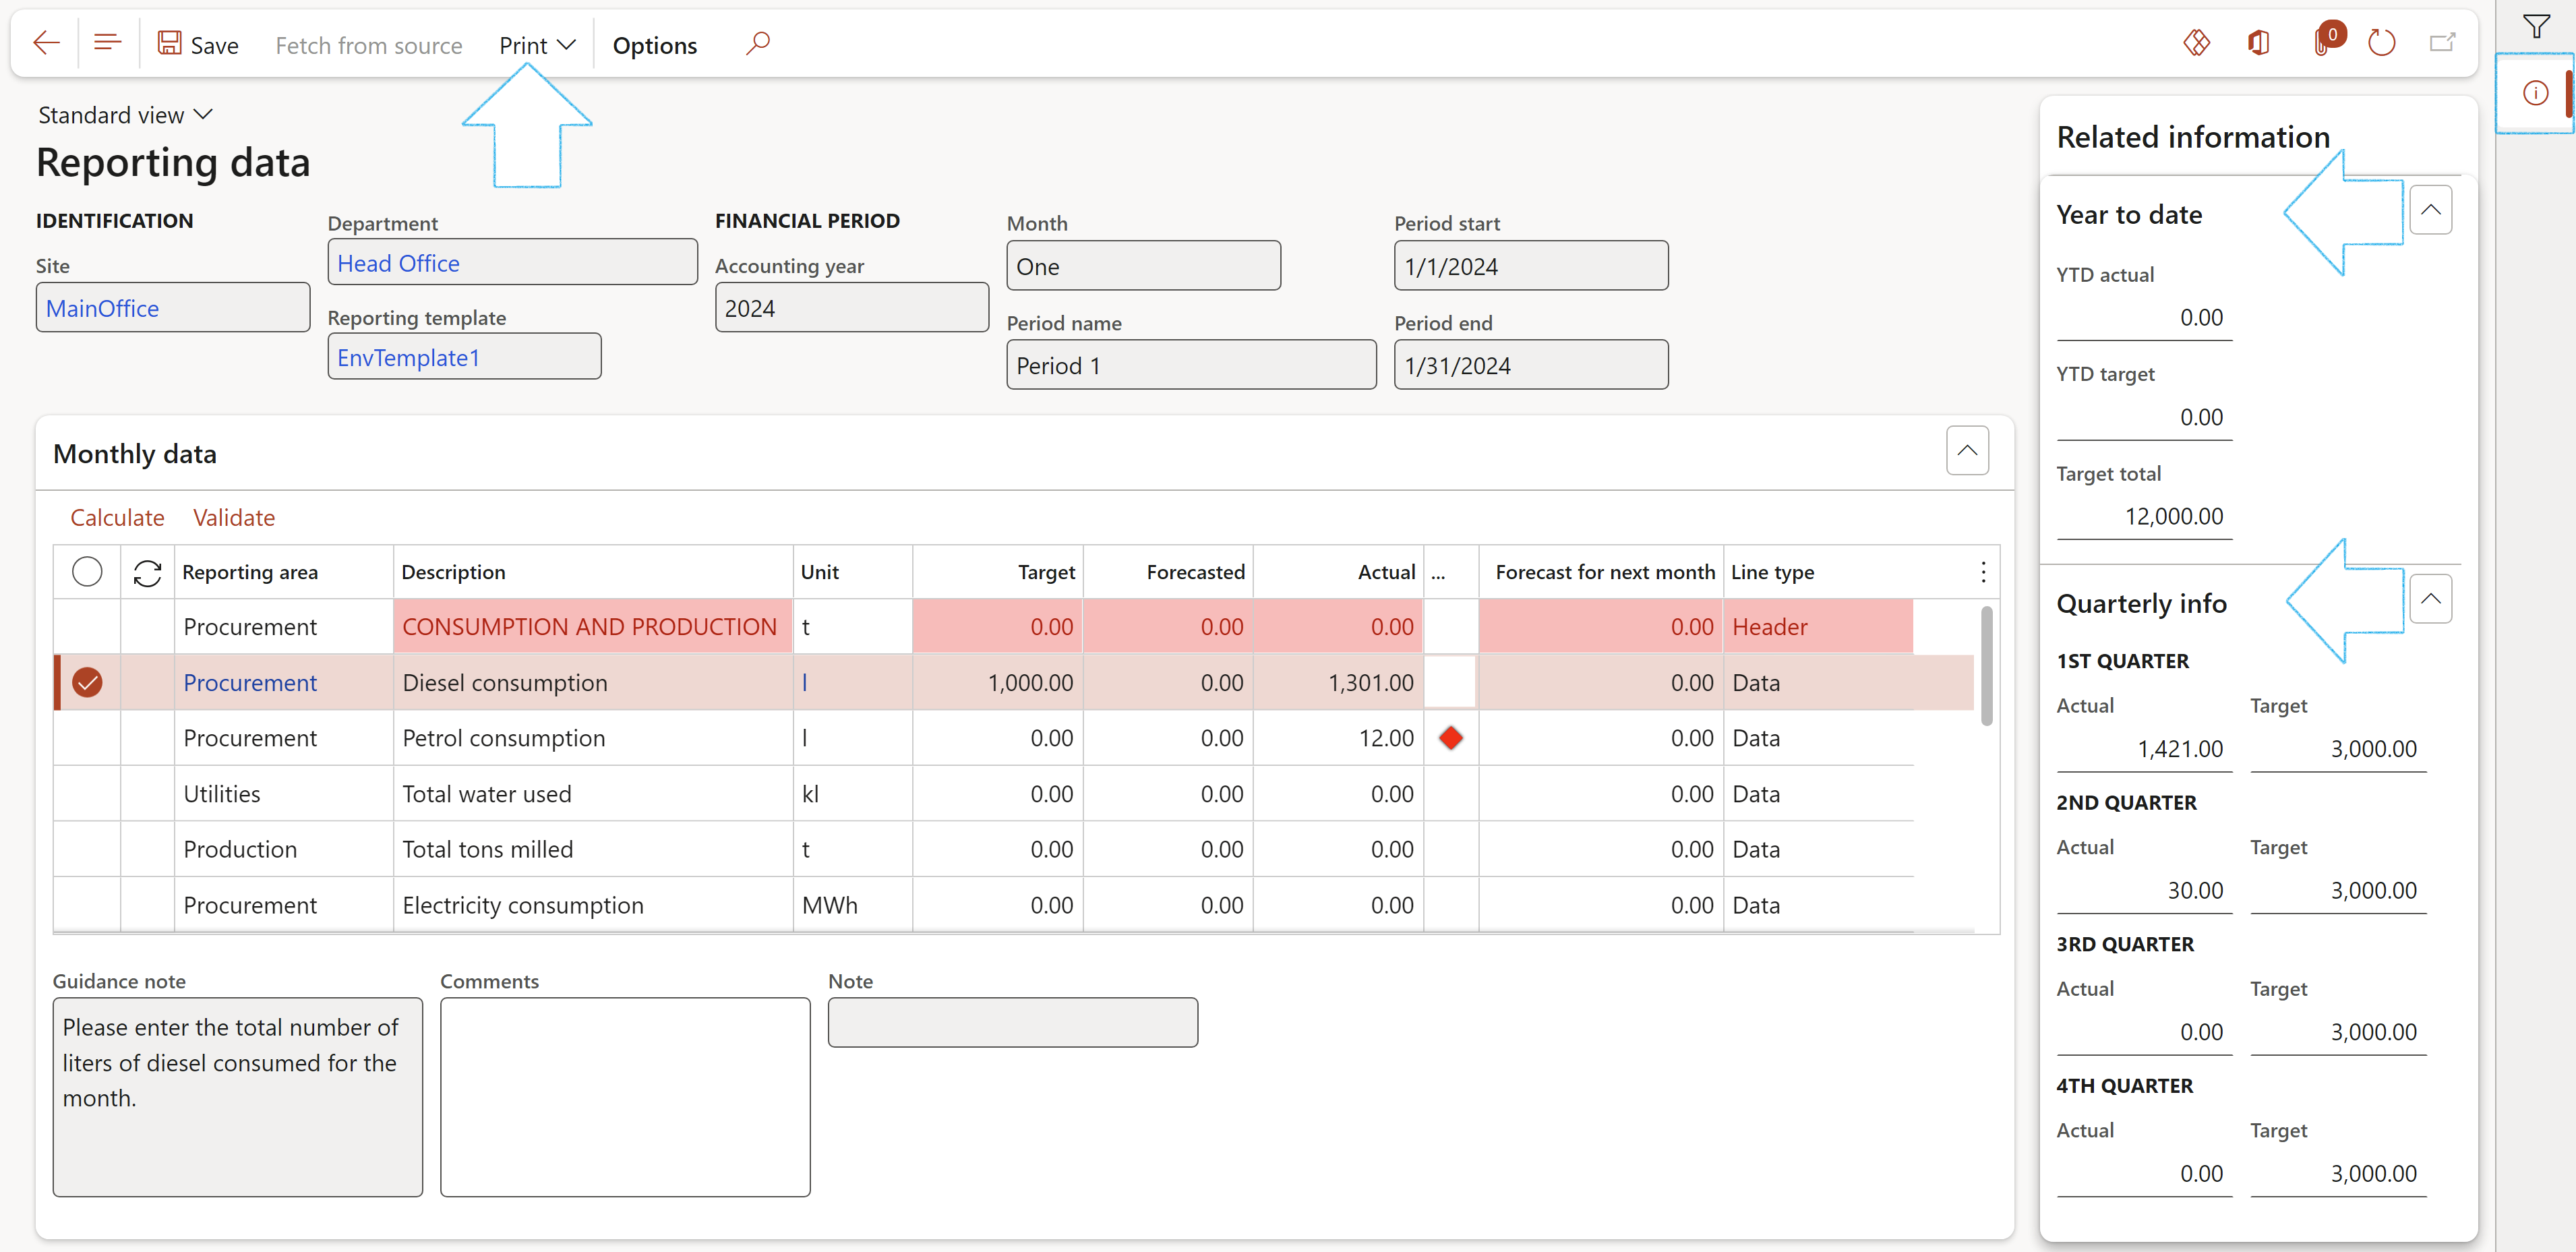The width and height of the screenshot is (2576, 1252).
Task: Click the Period end date field
Action: pyautogui.click(x=1530, y=365)
